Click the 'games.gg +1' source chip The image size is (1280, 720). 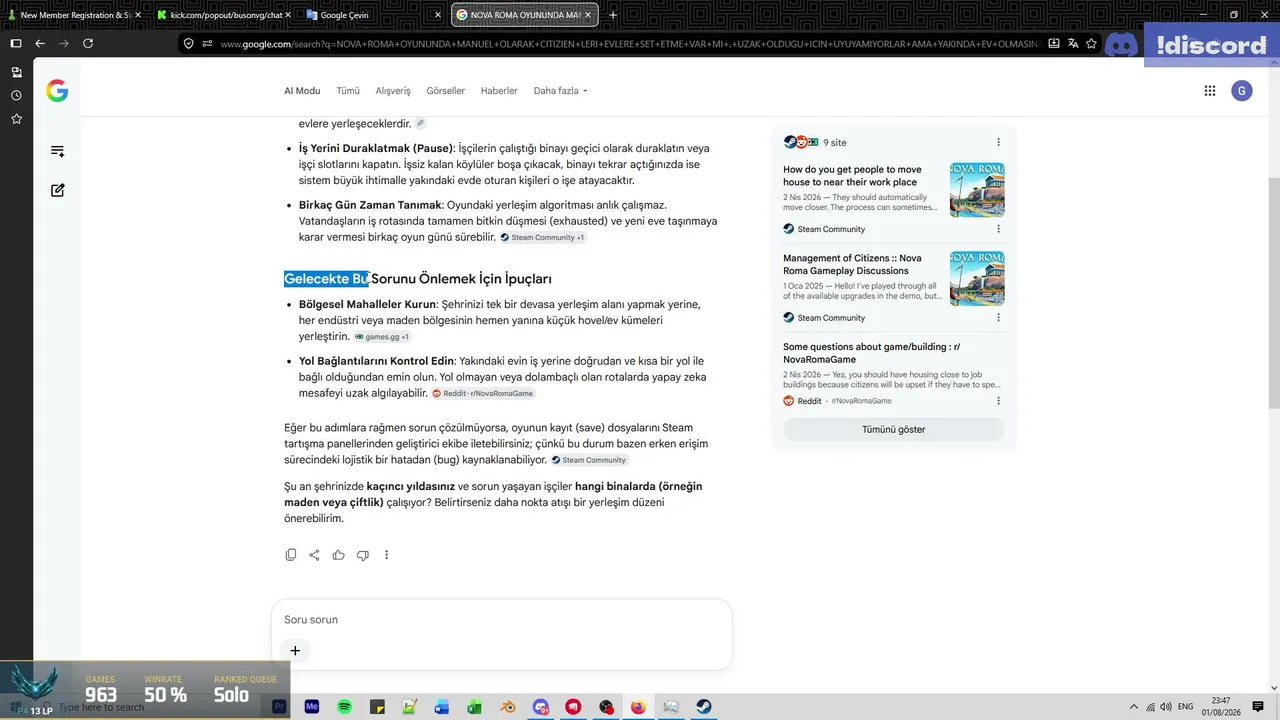tap(382, 337)
